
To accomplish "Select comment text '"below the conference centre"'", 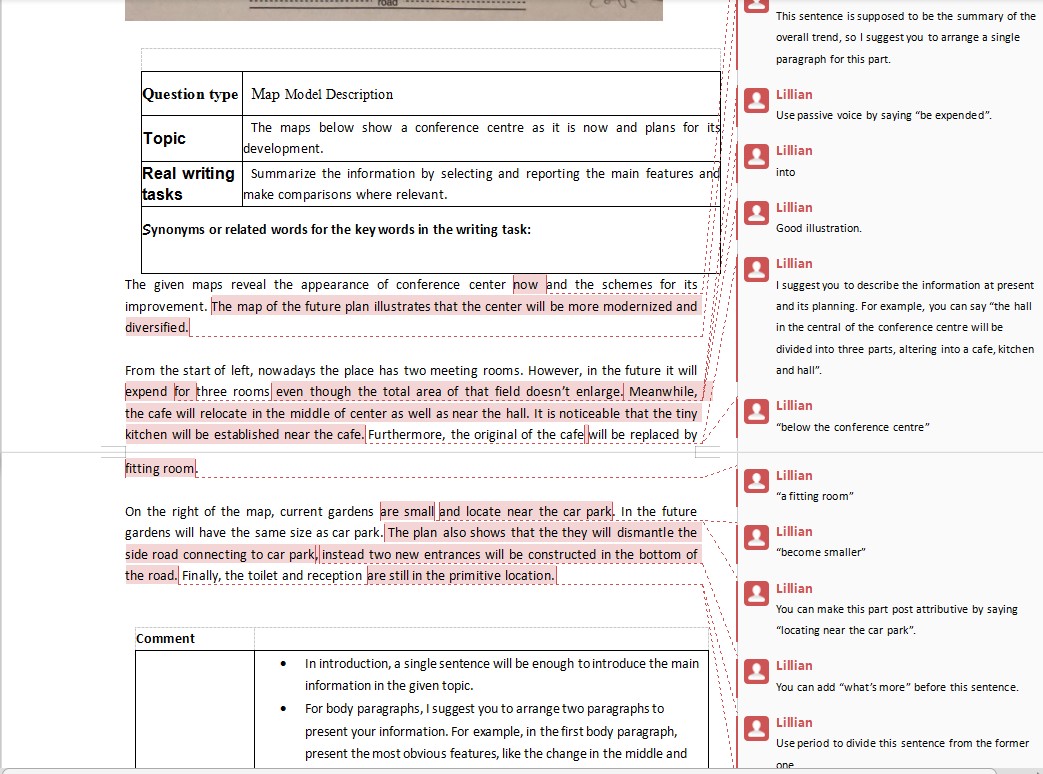I will (852, 427).
